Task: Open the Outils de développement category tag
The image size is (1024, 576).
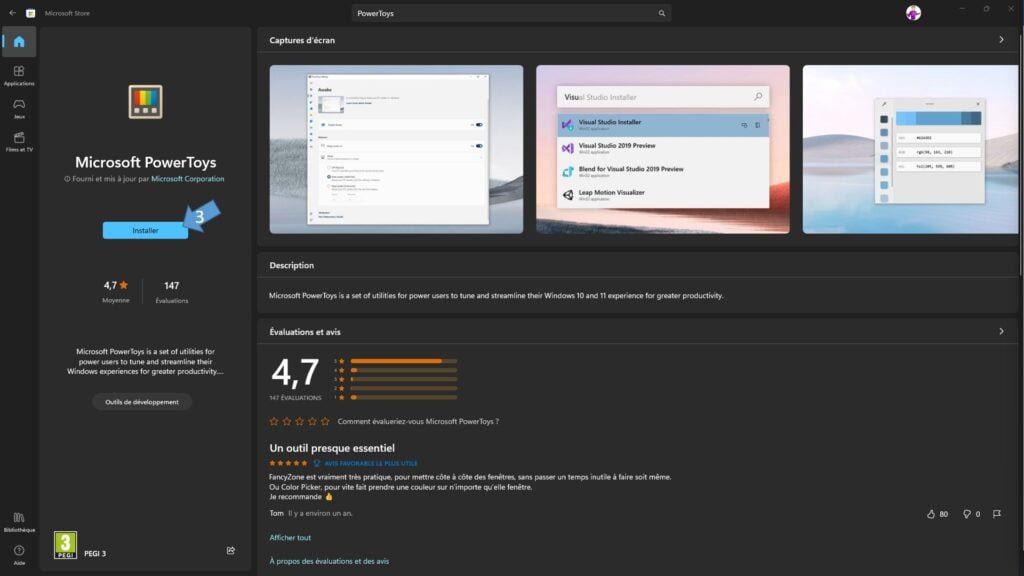Action: [x=142, y=402]
